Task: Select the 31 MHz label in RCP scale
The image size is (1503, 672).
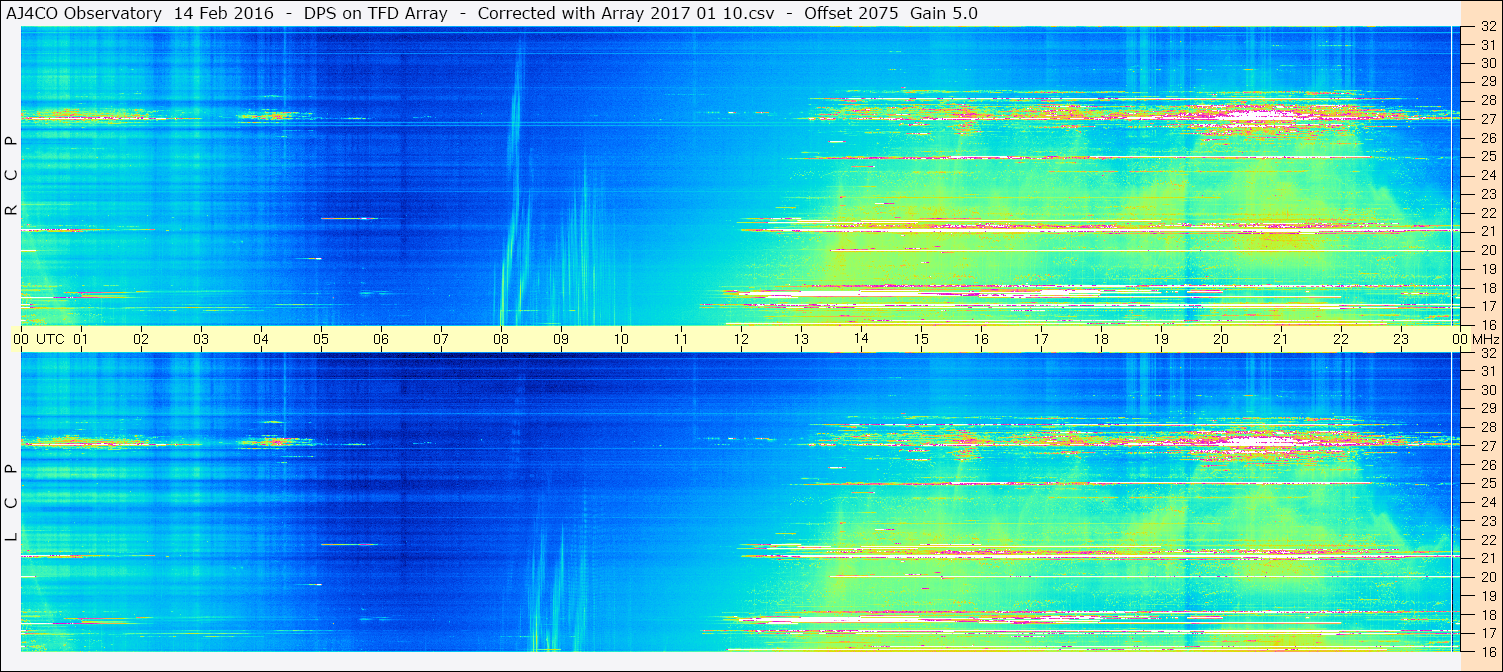Action: tap(1487, 45)
